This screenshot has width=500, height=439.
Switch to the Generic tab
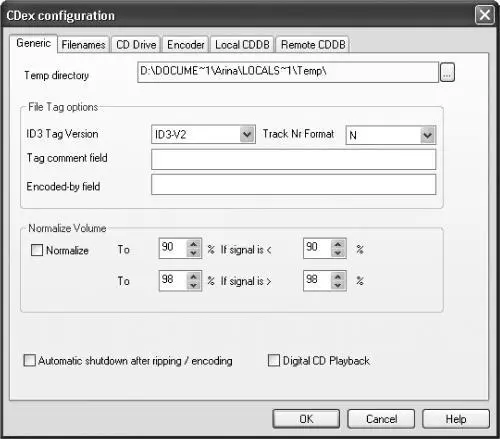(33, 43)
